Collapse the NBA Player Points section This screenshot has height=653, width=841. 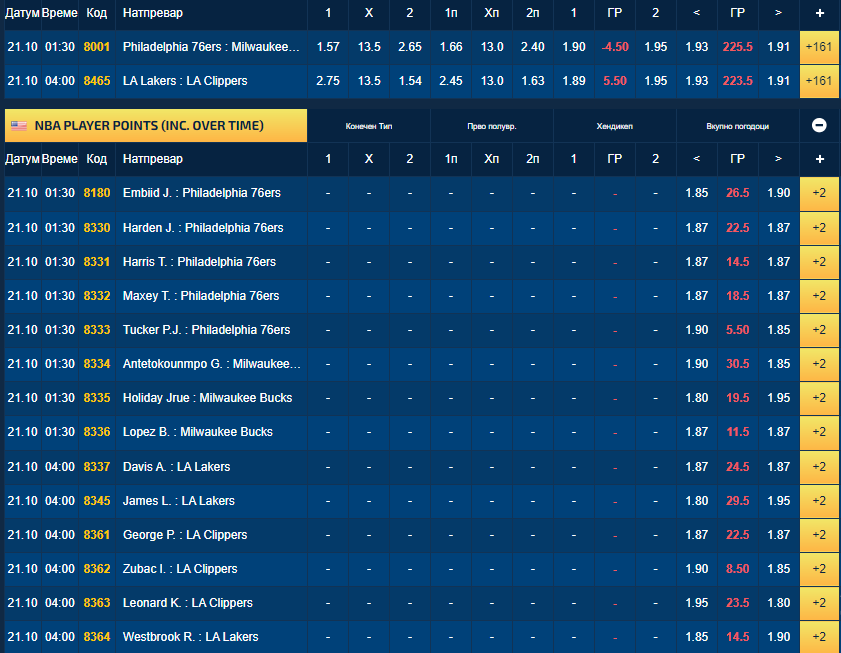[x=819, y=125]
